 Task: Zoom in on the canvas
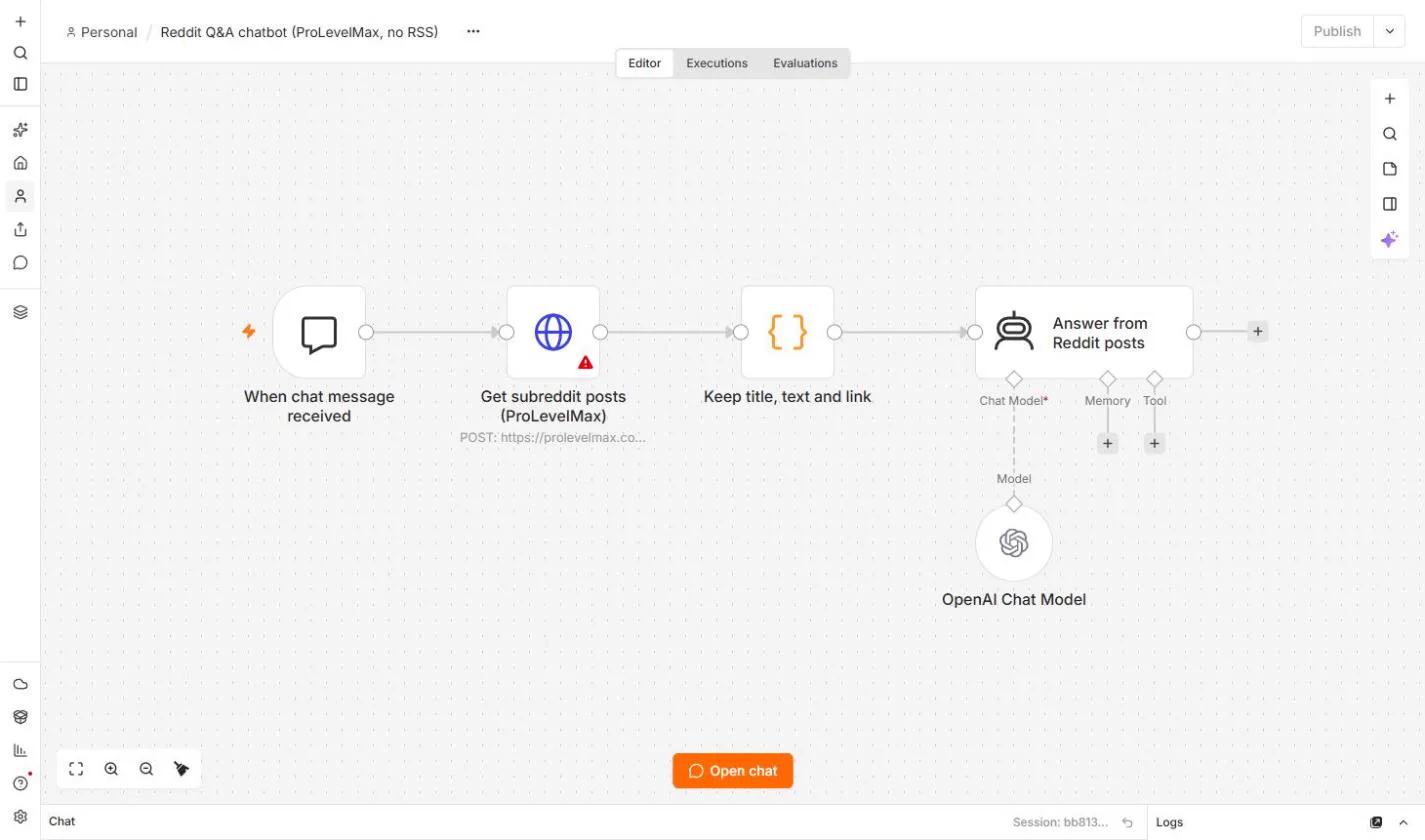tap(111, 769)
